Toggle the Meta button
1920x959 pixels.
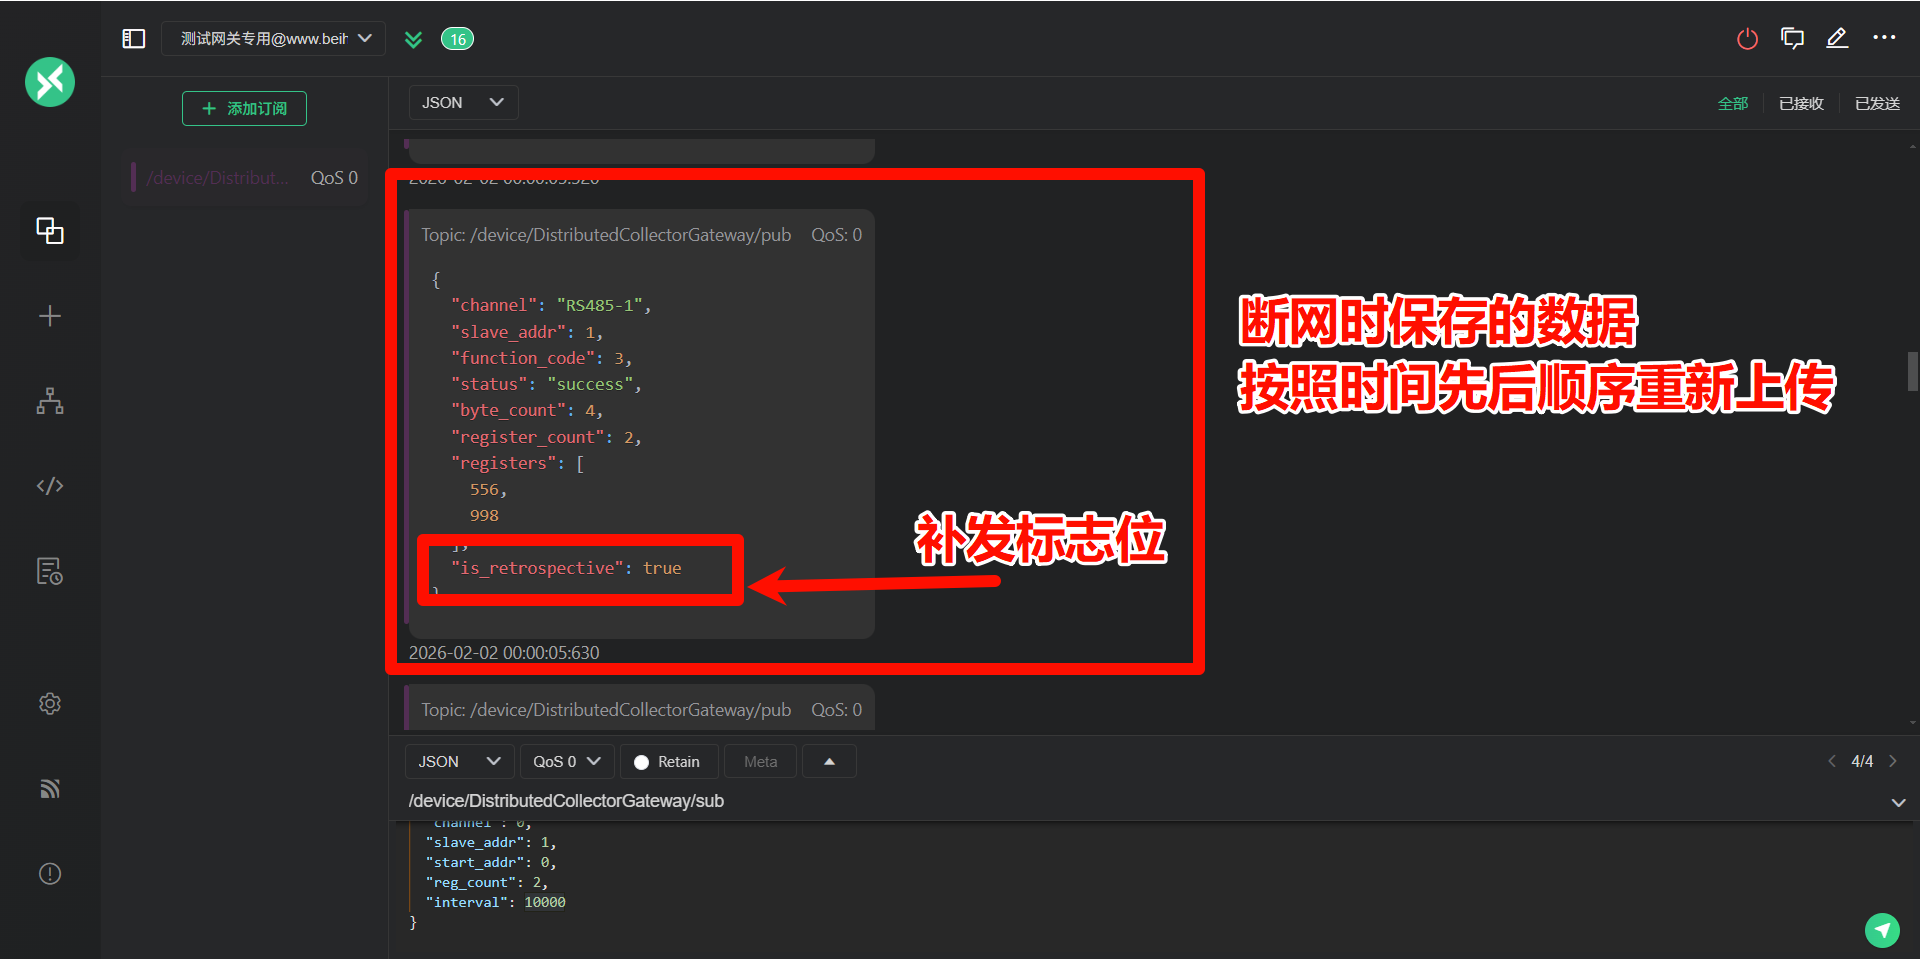point(760,762)
